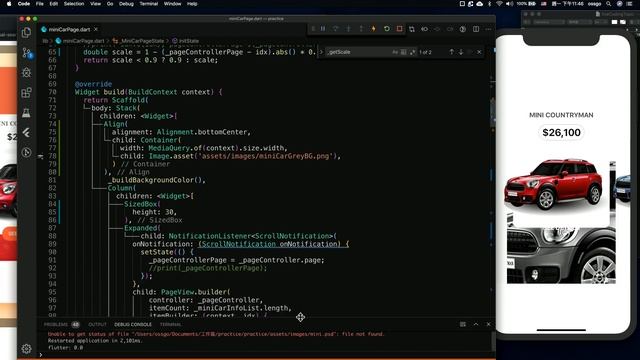Trigger Flutter hot reload lightning icon
Image resolution: width=640 pixels, height=360 pixels.
click(373, 29)
